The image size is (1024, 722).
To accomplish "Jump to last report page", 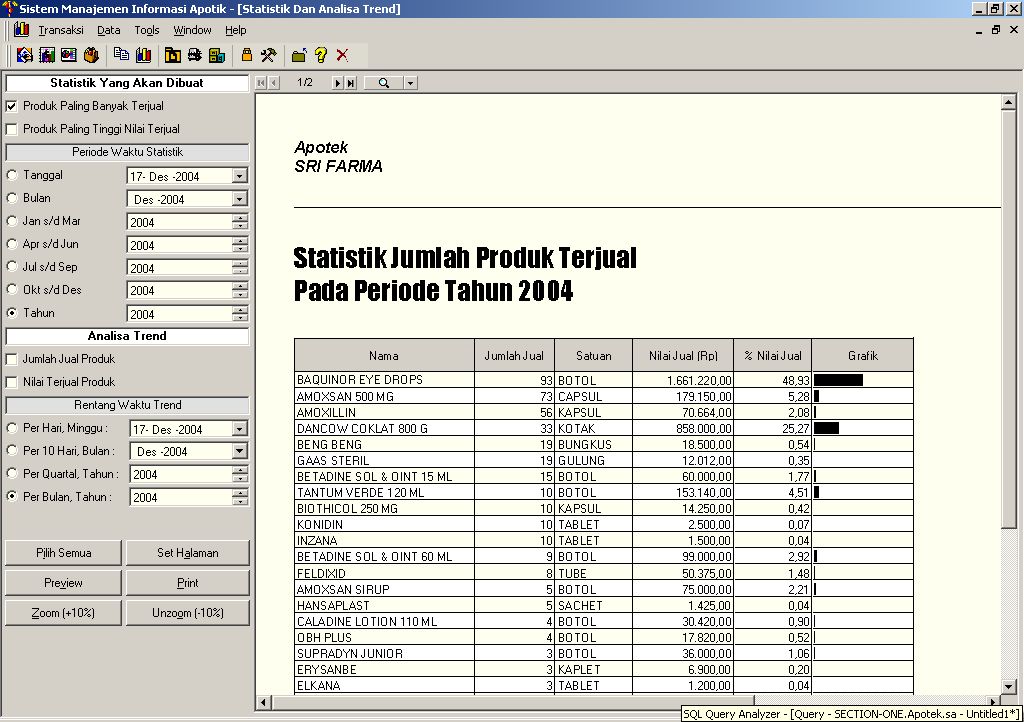I will [350, 83].
